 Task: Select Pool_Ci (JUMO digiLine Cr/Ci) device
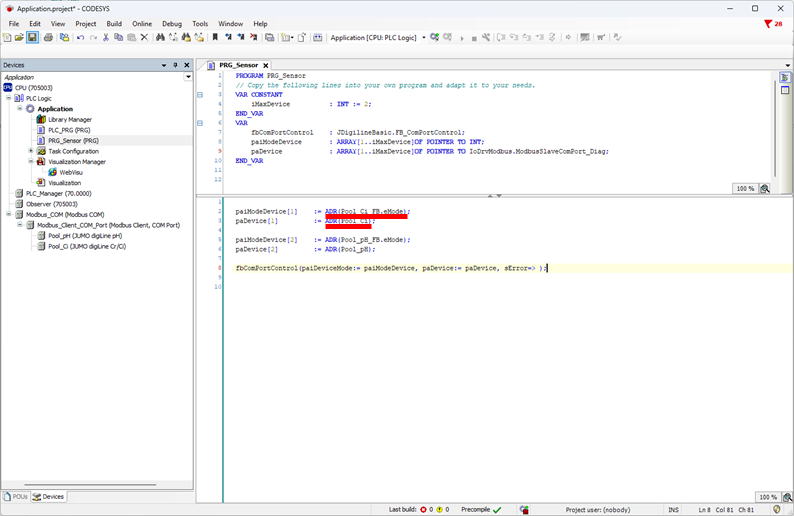tap(87, 246)
